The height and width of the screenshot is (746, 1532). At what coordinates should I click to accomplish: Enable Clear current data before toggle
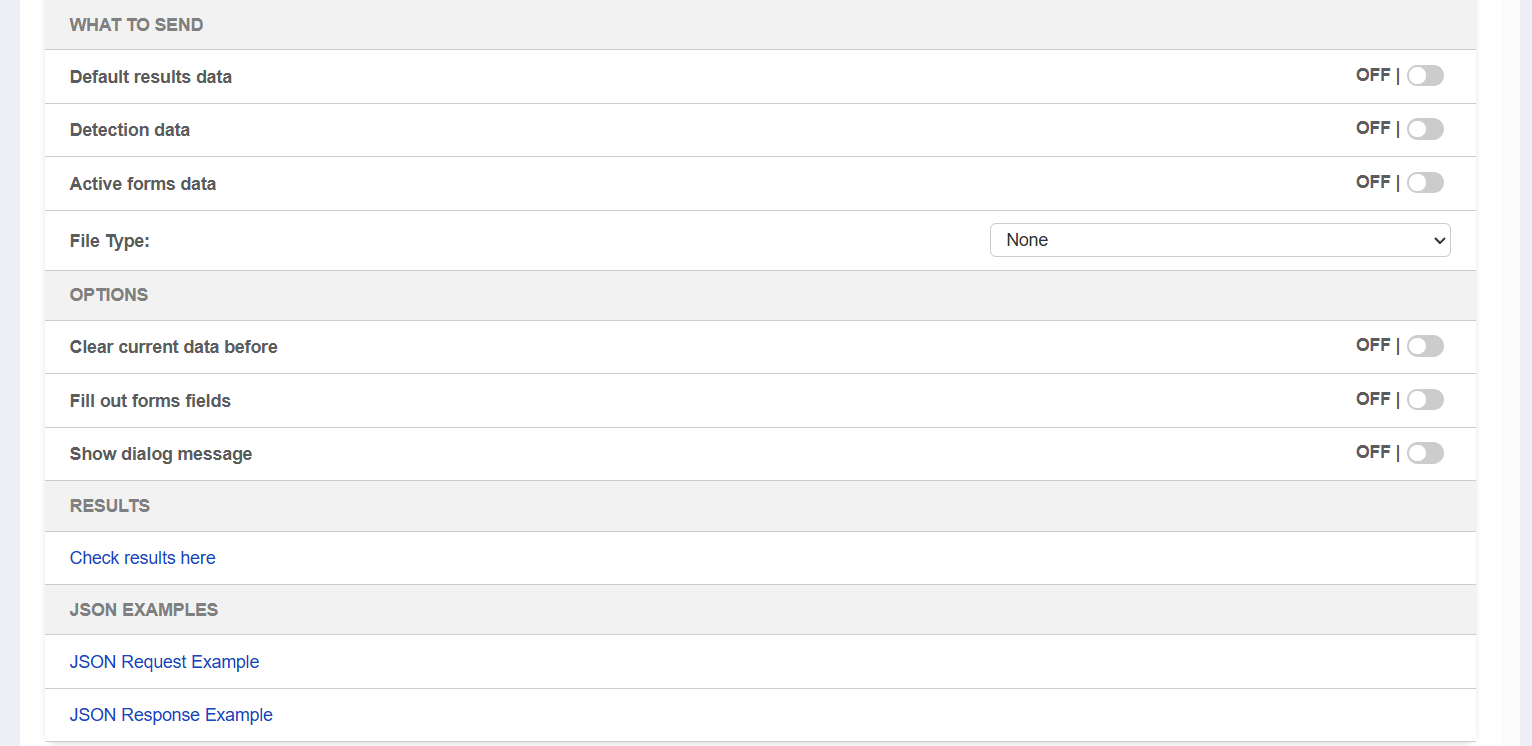coord(1424,346)
